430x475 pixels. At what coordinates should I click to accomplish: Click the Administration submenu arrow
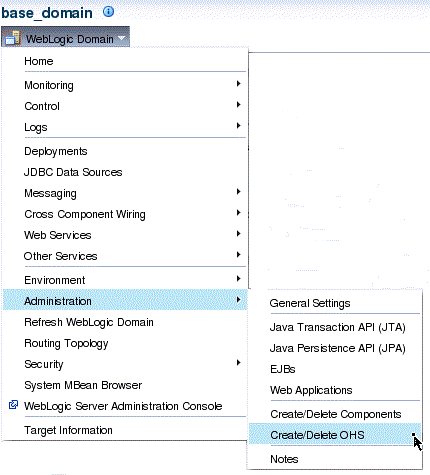[238, 300]
